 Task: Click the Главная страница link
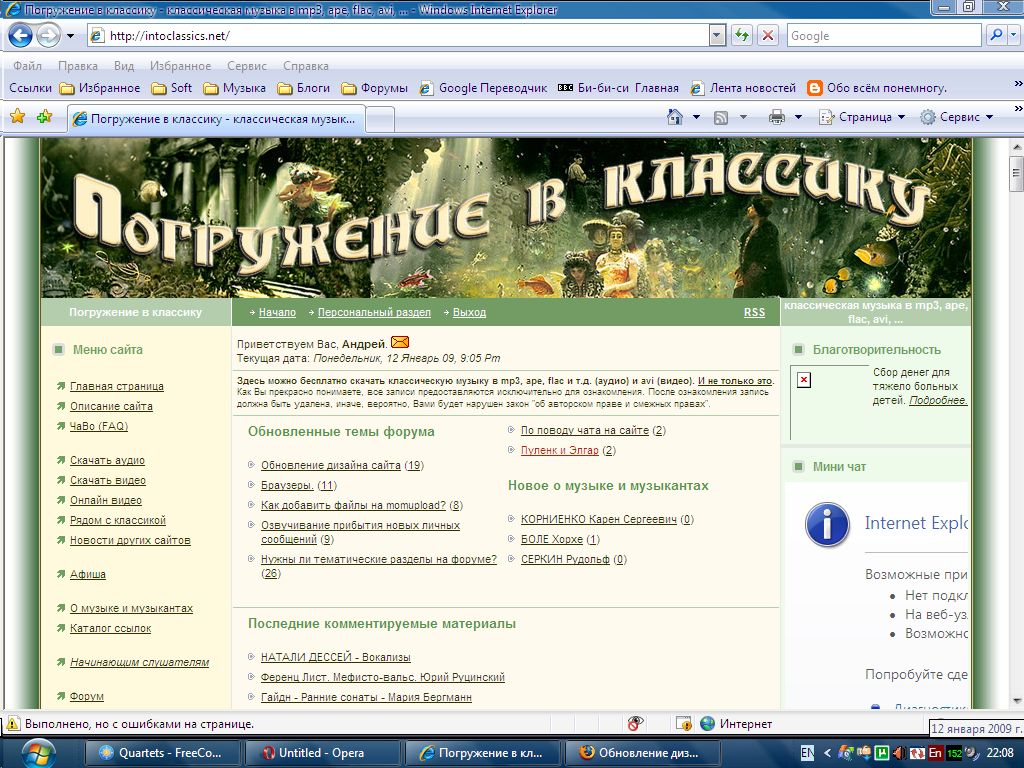tap(117, 387)
